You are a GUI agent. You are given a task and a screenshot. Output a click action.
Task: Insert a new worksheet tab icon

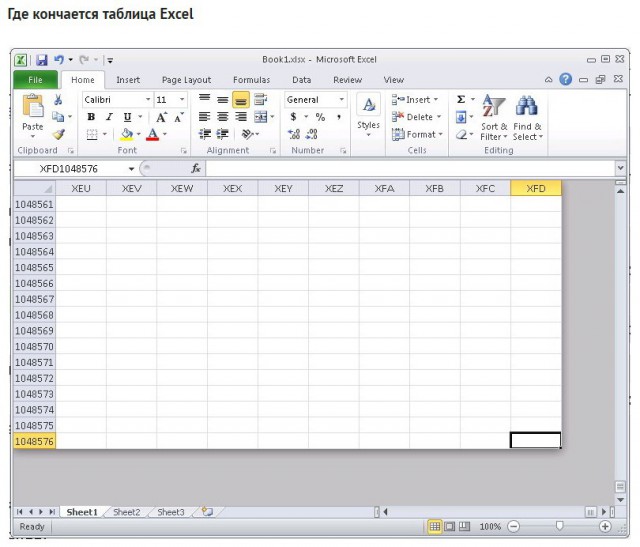pos(208,512)
